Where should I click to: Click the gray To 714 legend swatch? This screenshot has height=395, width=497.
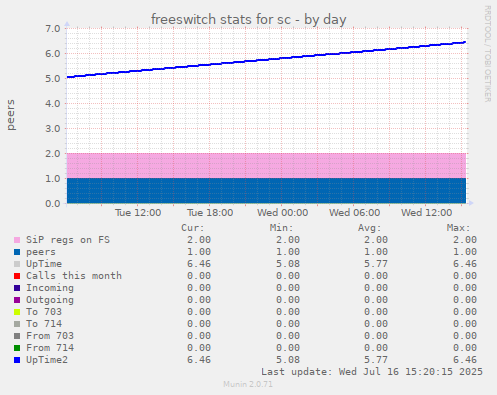tap(17, 324)
